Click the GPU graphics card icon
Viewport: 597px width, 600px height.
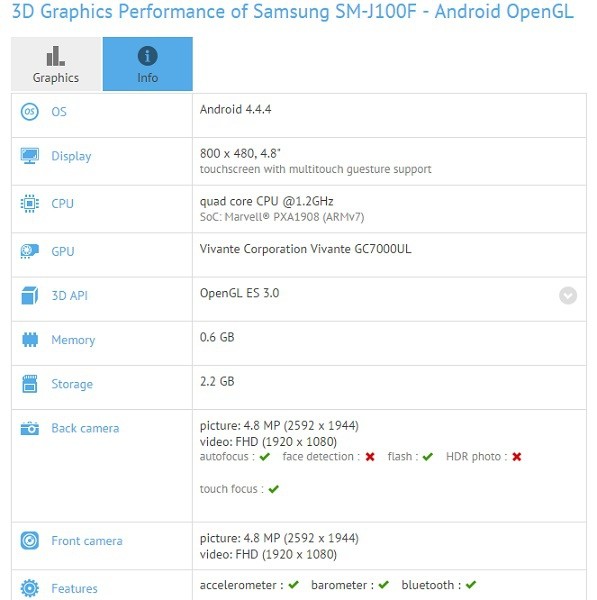(29, 251)
